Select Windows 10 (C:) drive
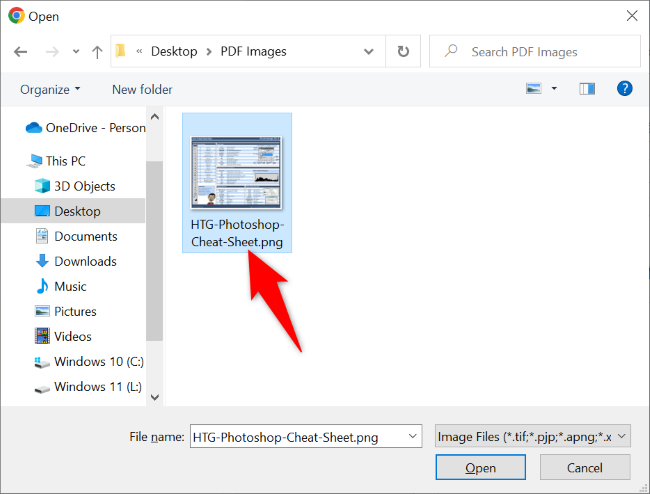This screenshot has height=494, width=650. pos(89,362)
